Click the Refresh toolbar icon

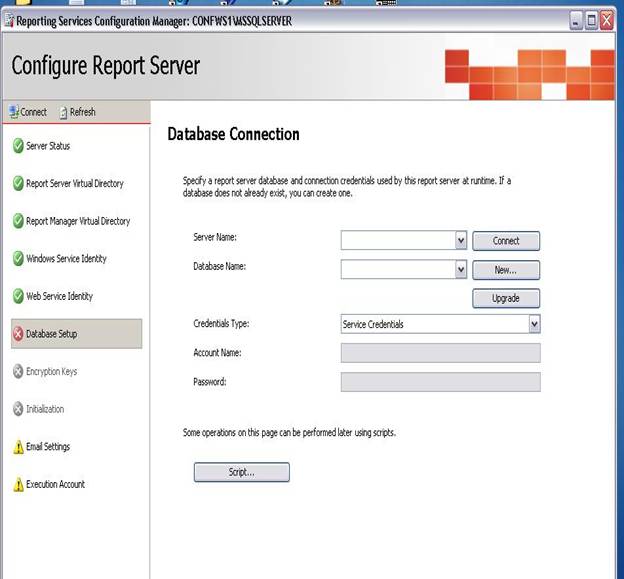(63, 113)
